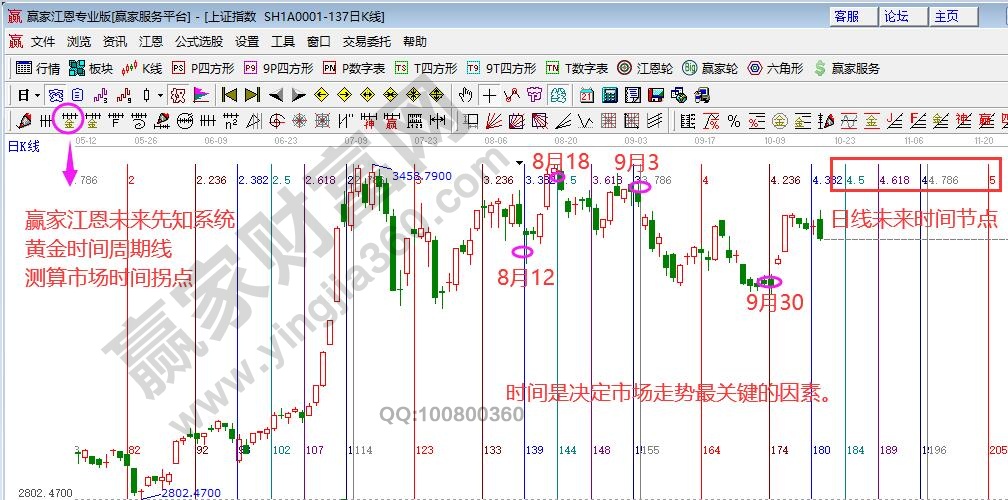1008x500 pixels.
Task: Toggle the crosshair cursor tool
Action: coord(489,95)
